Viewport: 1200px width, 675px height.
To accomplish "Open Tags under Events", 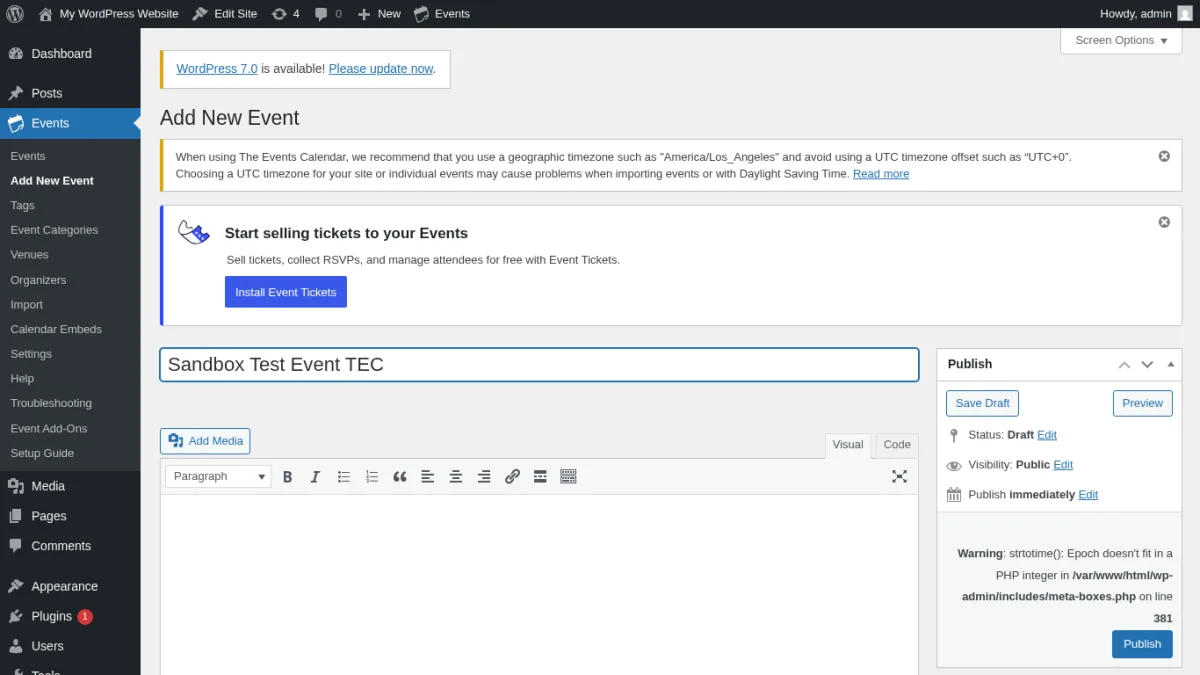I will click(22, 205).
